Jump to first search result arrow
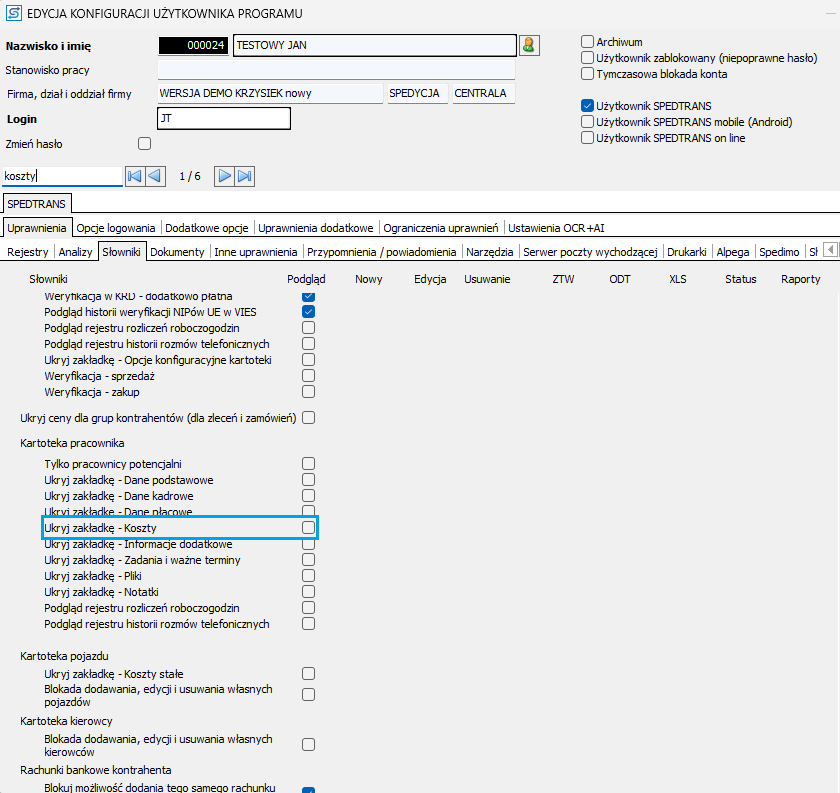 (x=135, y=176)
